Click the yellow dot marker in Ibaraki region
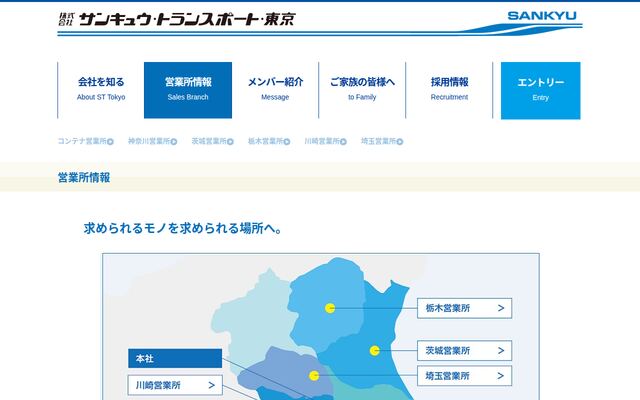640x400 pixels. pyautogui.click(x=375, y=351)
